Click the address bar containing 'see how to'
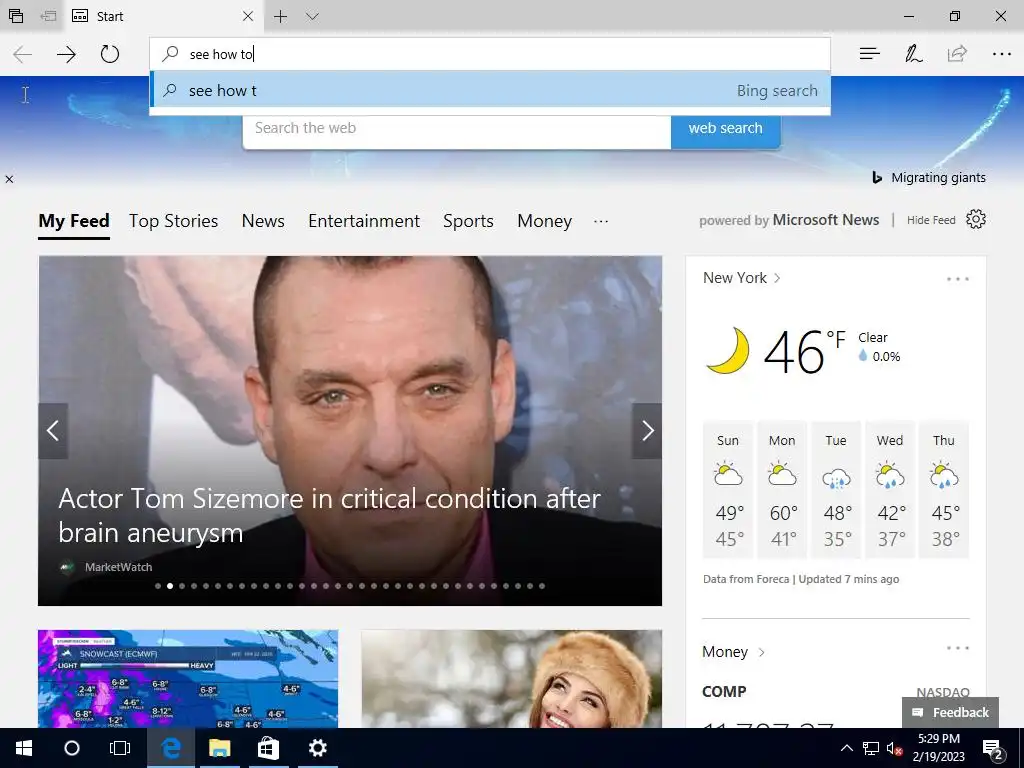1024x768 pixels. [x=490, y=54]
